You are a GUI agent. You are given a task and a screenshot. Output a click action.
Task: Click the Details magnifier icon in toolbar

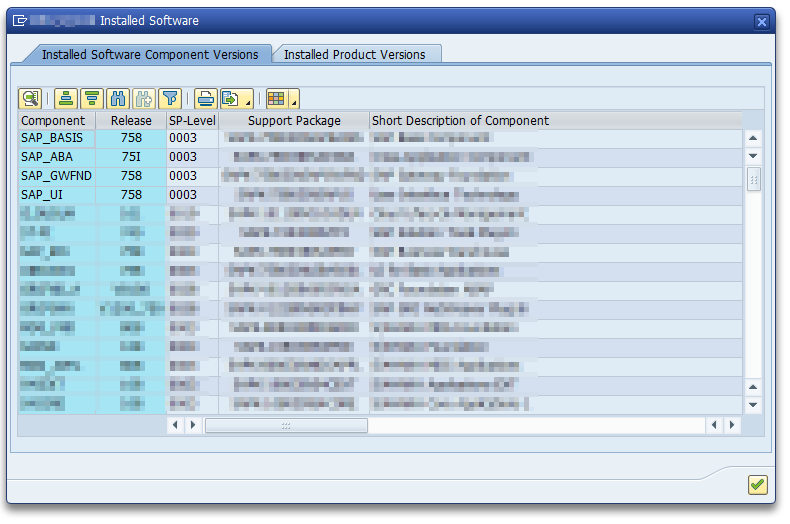coord(30,98)
